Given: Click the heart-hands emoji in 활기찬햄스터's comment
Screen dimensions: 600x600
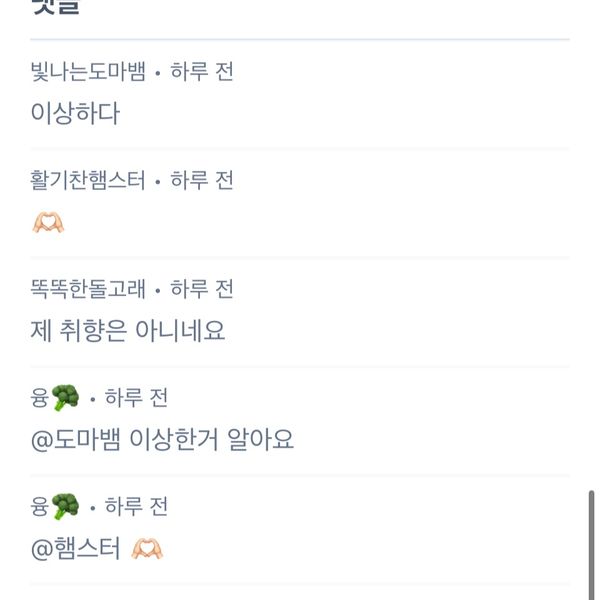Looking at the screenshot, I should coord(48,222).
